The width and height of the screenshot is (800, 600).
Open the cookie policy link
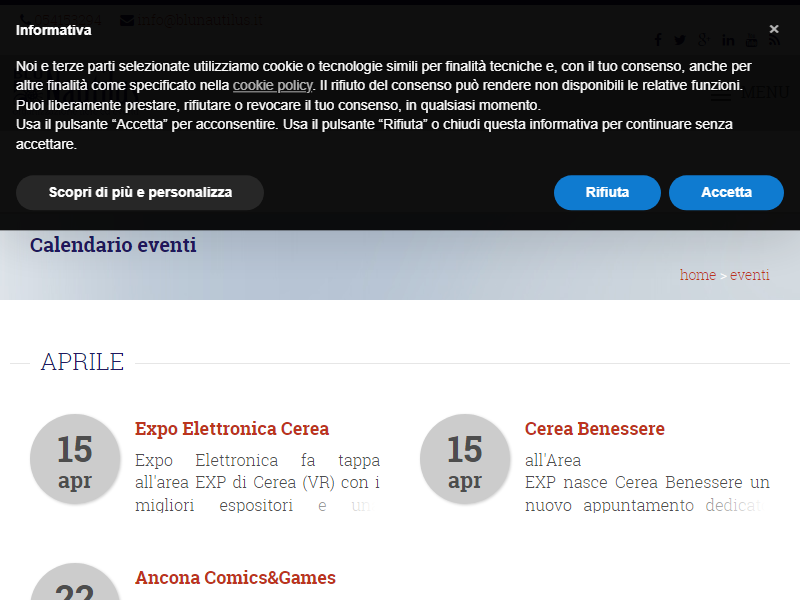272,85
